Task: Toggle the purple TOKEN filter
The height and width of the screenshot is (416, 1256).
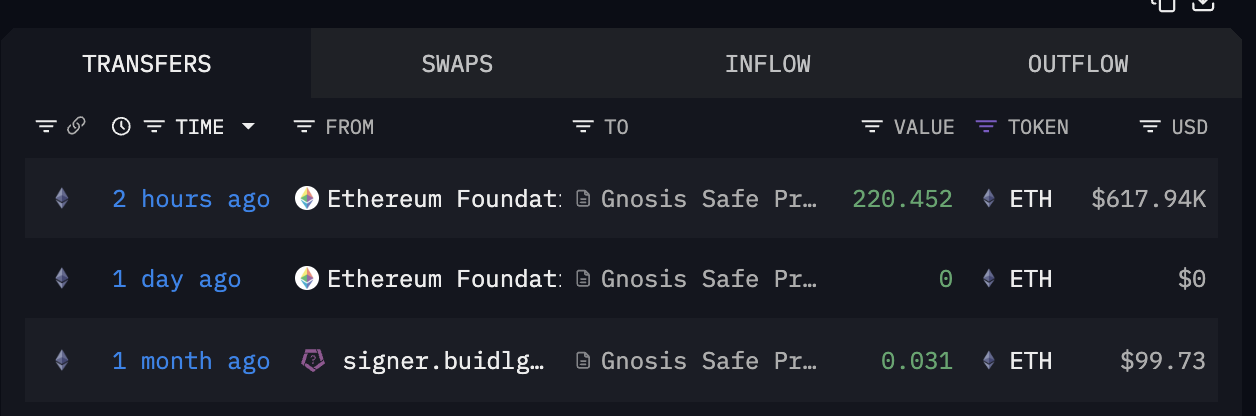Action: (x=986, y=127)
